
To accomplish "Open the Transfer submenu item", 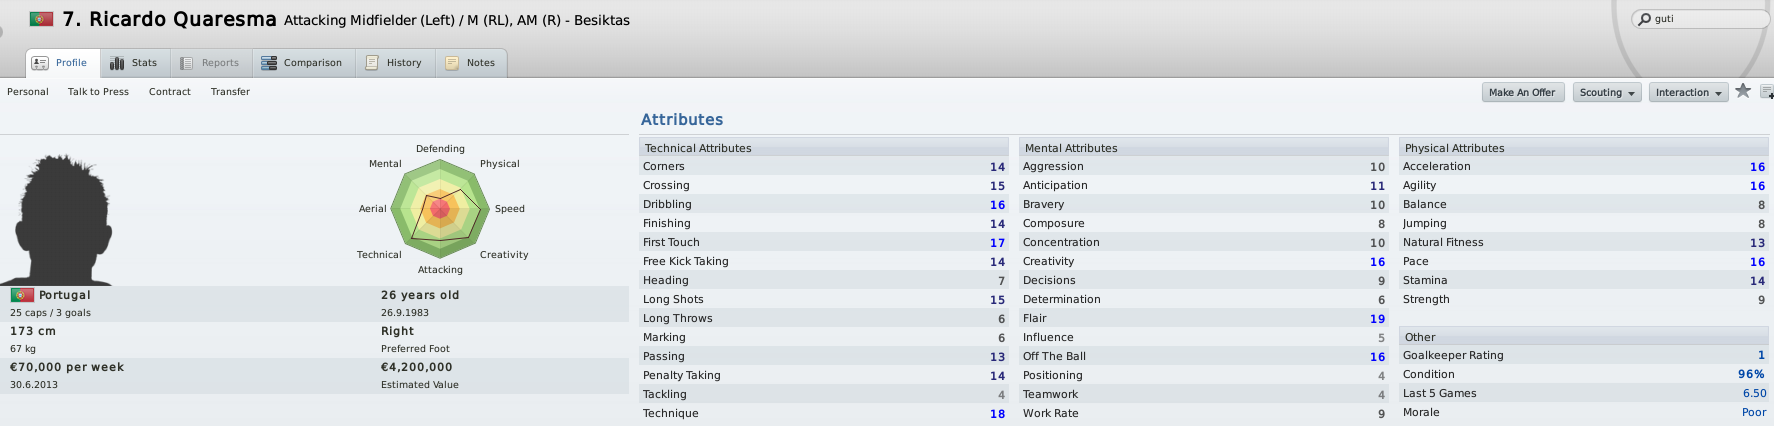I will (230, 92).
